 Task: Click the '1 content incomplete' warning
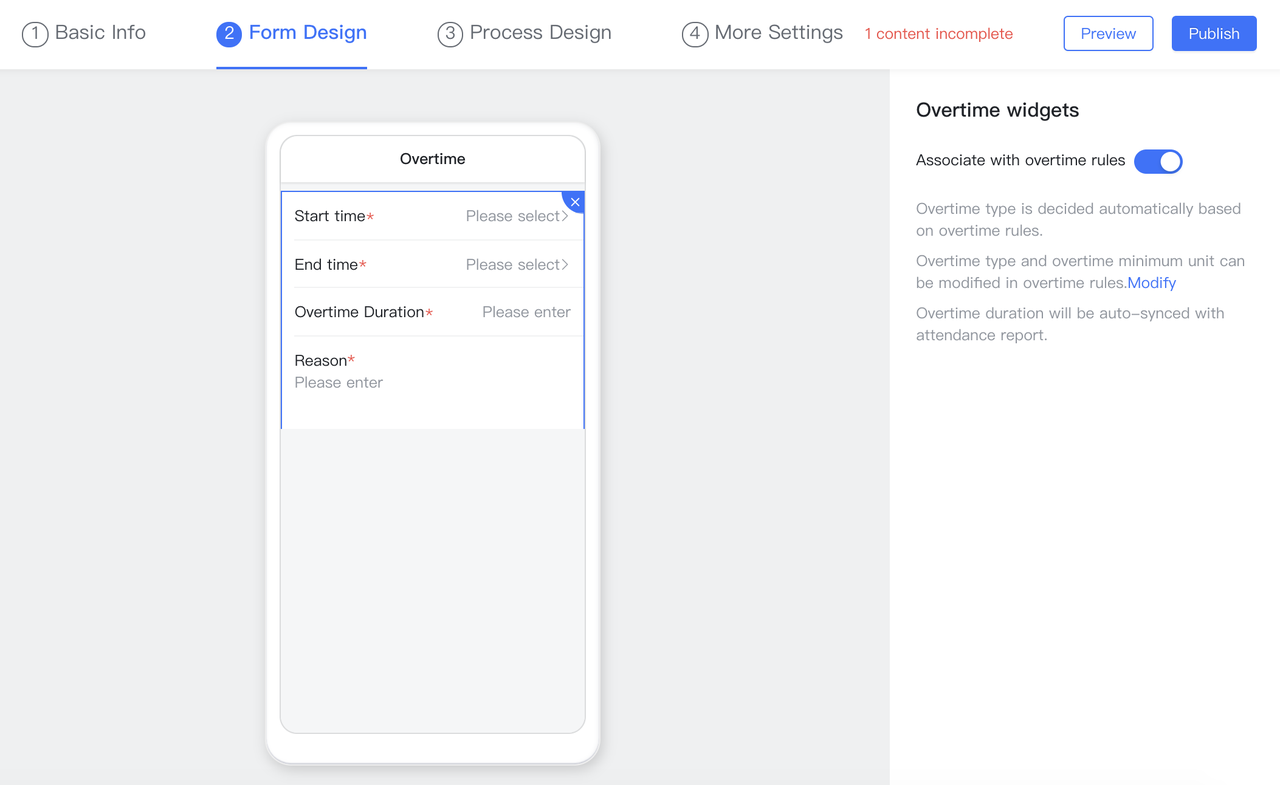point(938,34)
